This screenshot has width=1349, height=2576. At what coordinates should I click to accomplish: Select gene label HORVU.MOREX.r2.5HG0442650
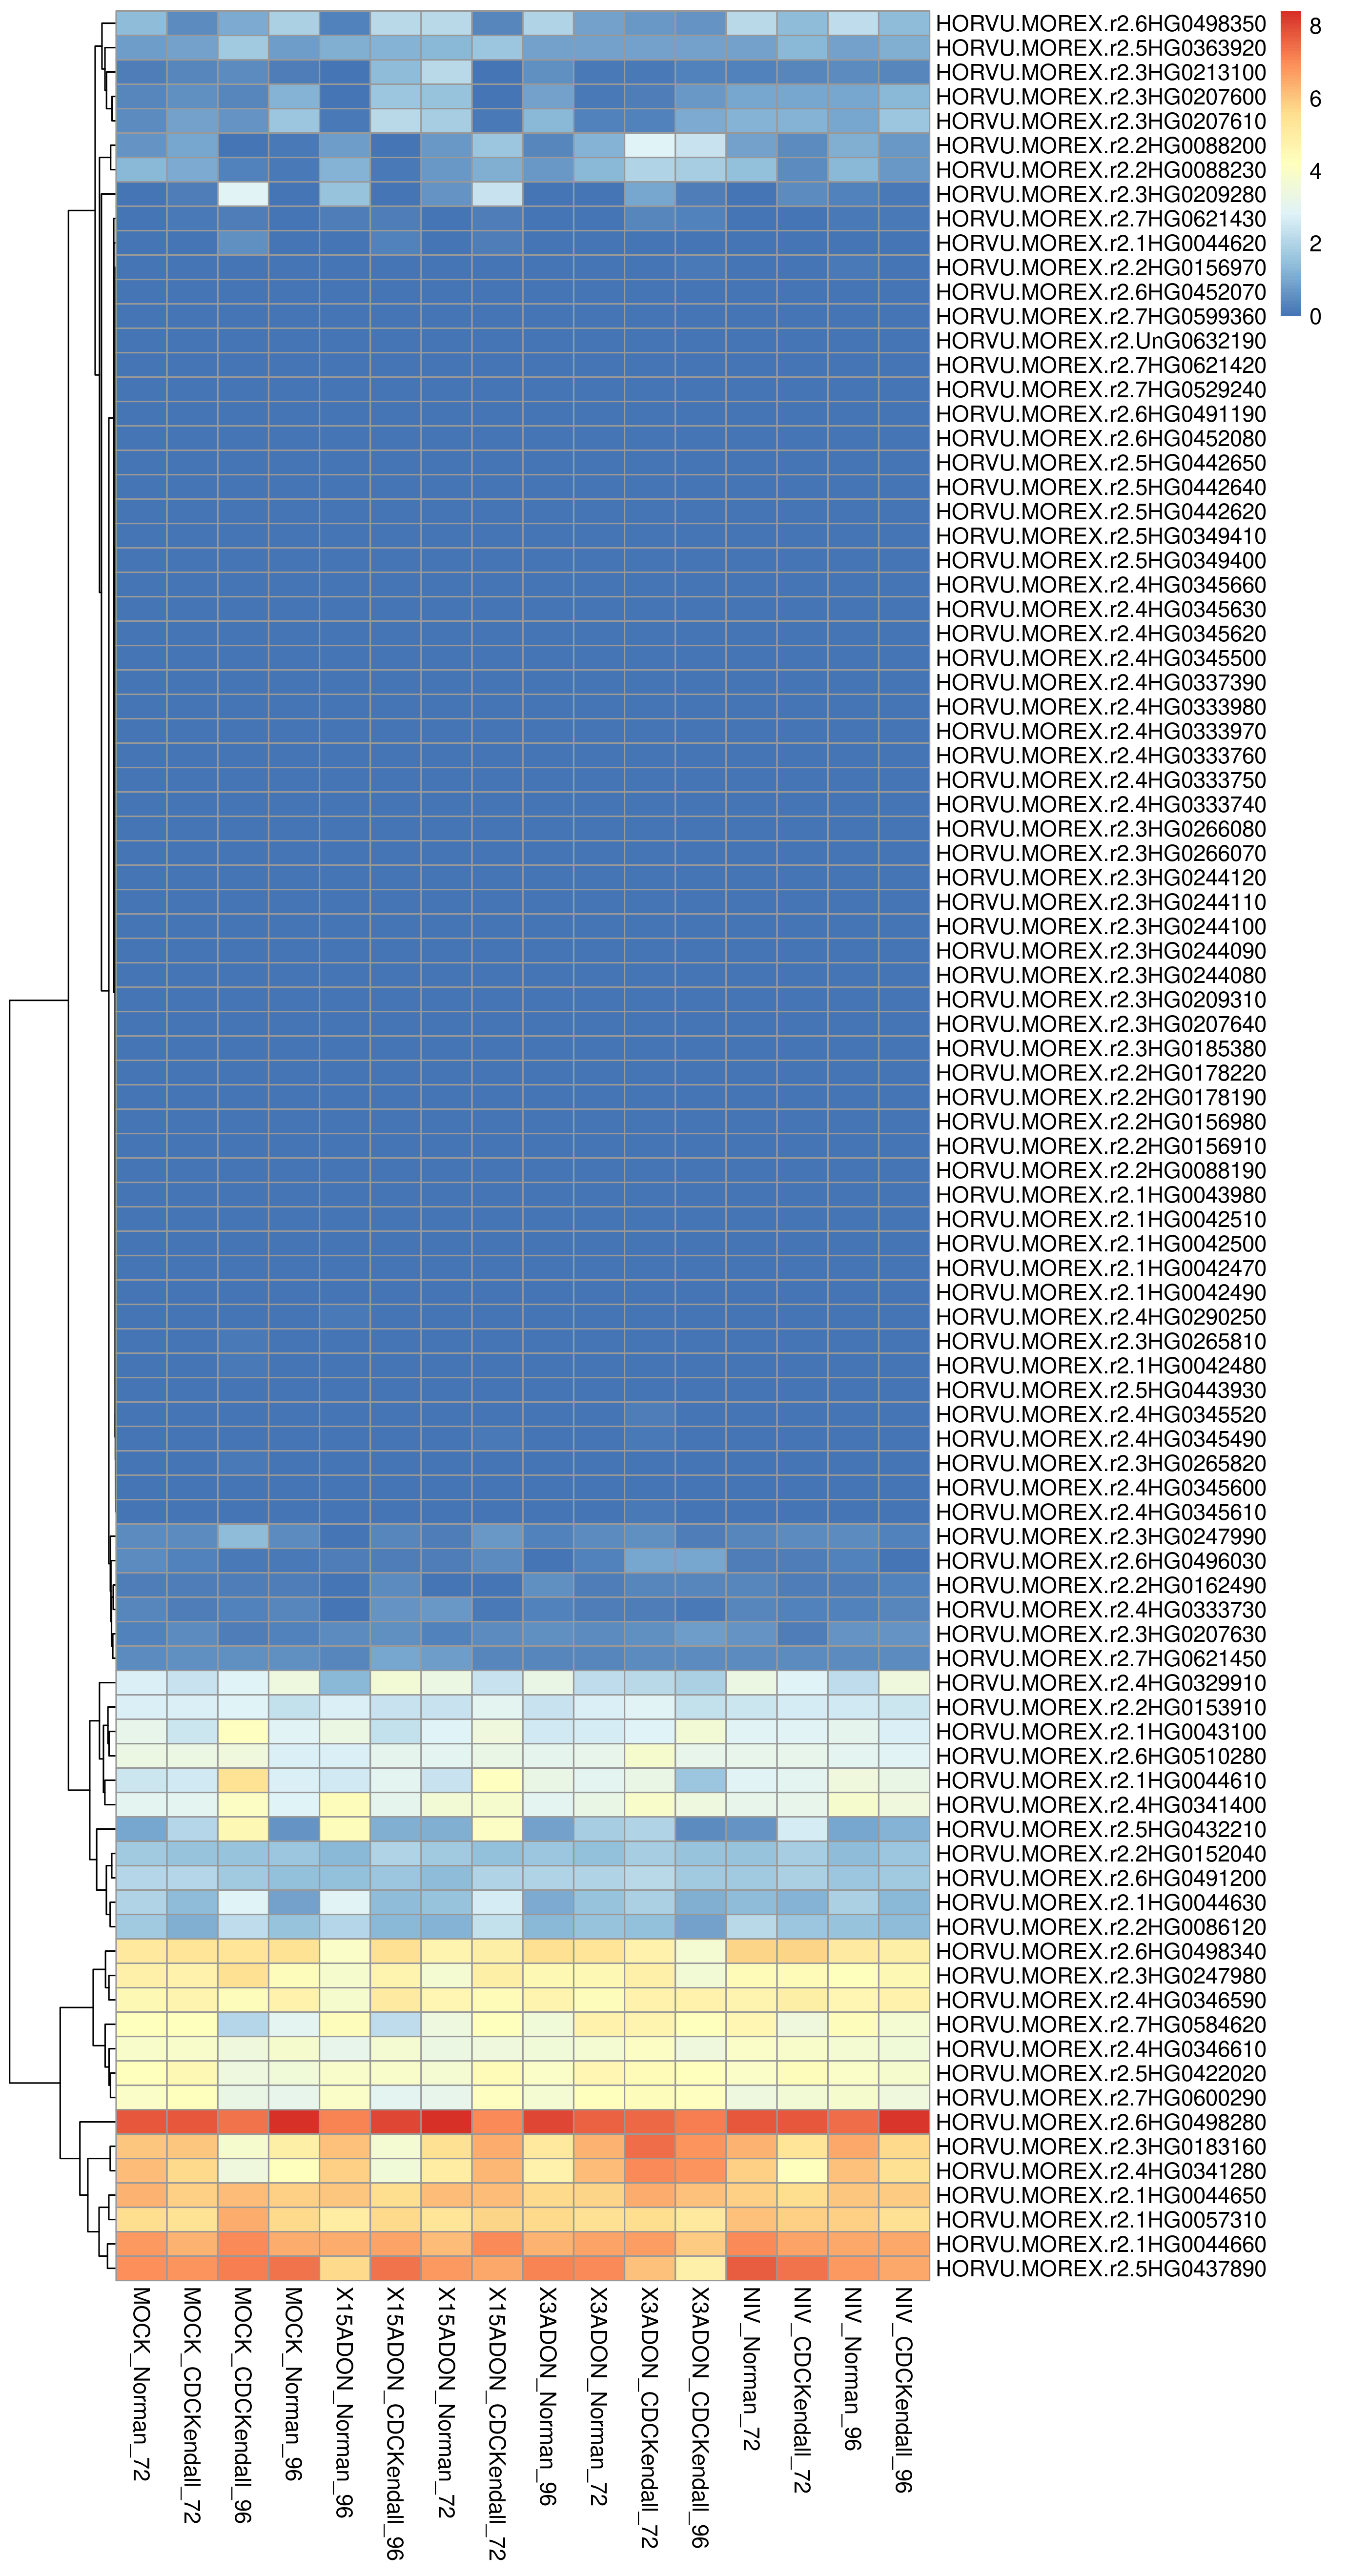(x=1101, y=463)
